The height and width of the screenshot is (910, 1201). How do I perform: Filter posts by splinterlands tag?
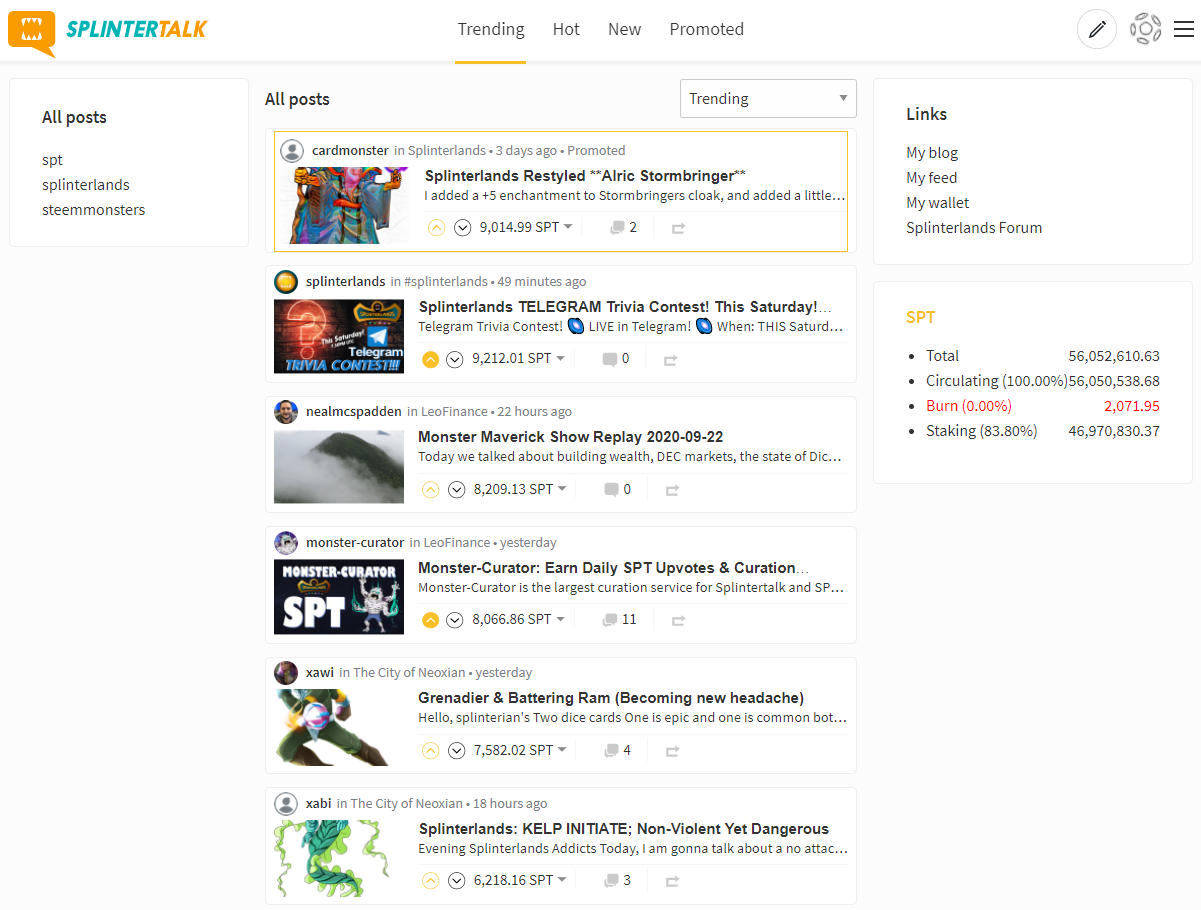click(x=86, y=185)
